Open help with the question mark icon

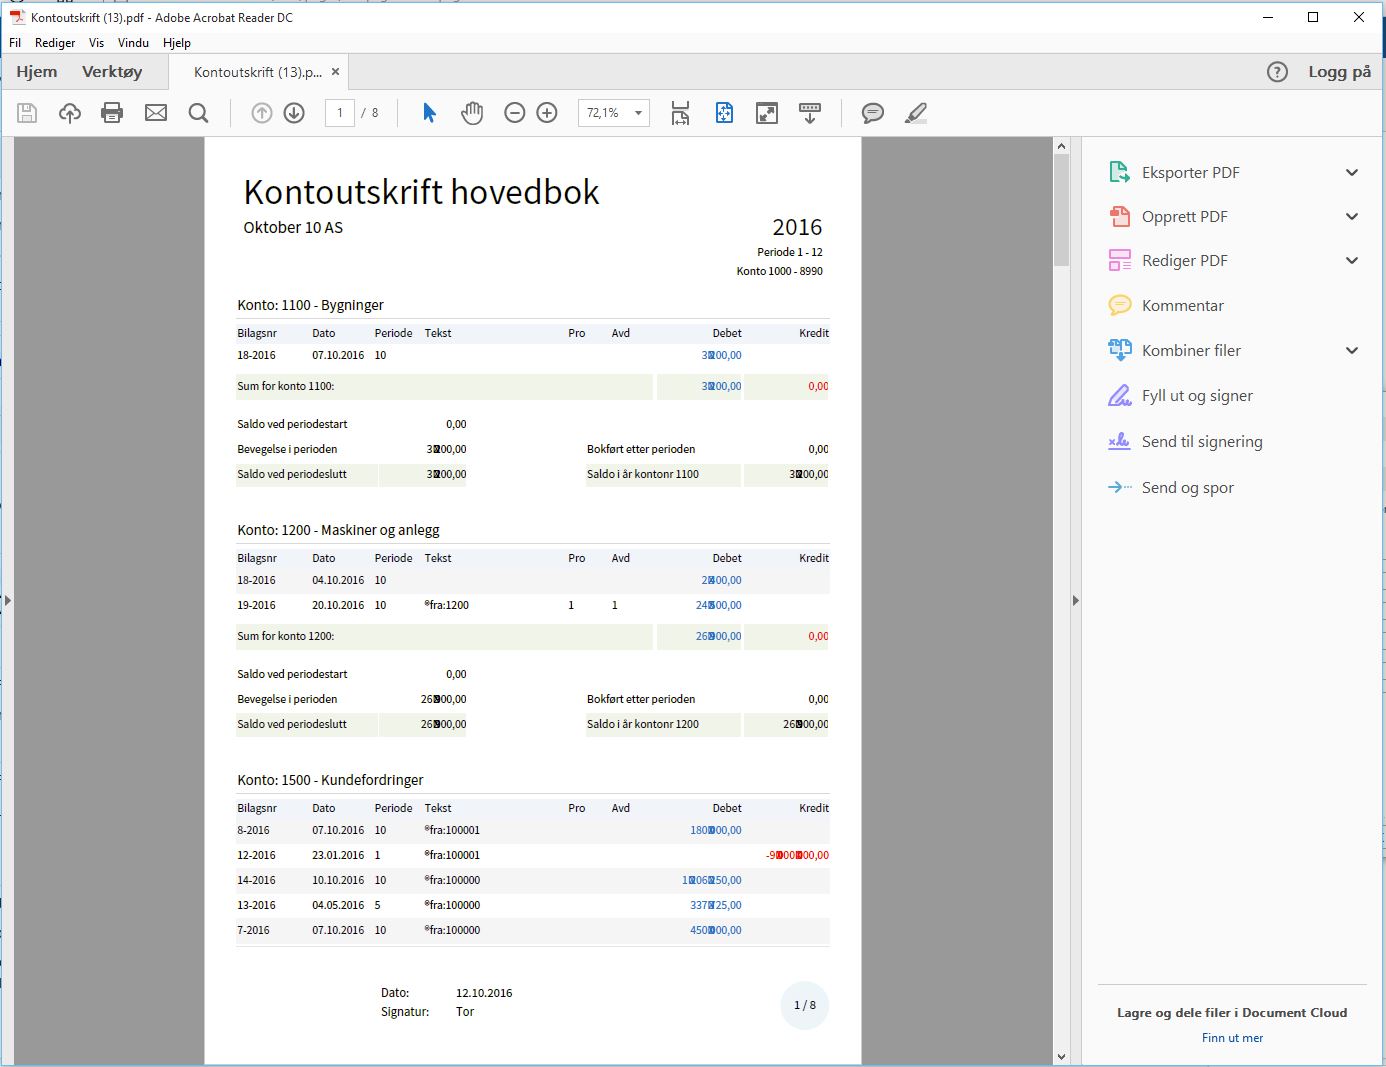(1277, 72)
